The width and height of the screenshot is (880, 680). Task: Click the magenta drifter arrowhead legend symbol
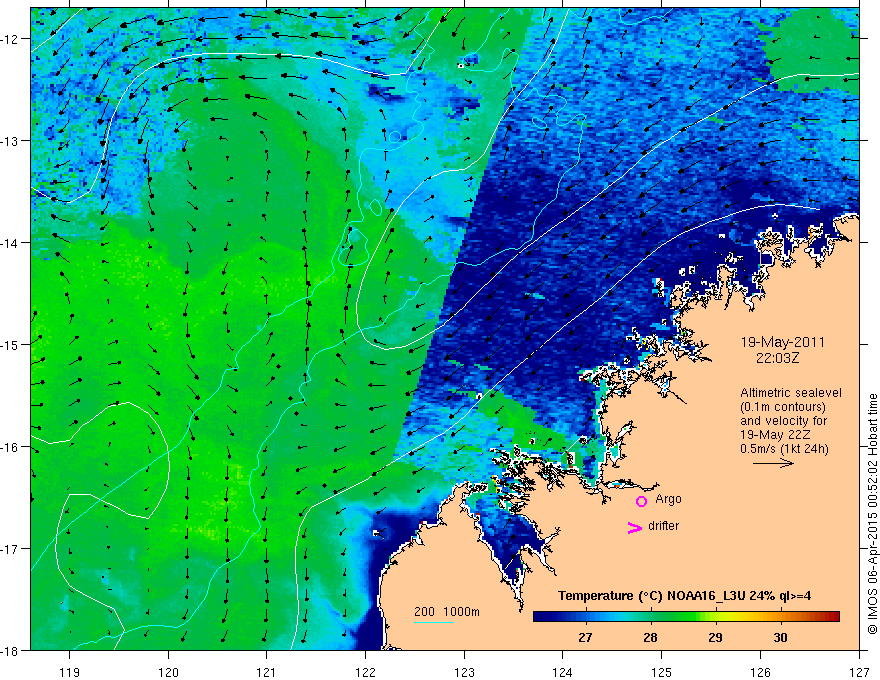tap(634, 527)
